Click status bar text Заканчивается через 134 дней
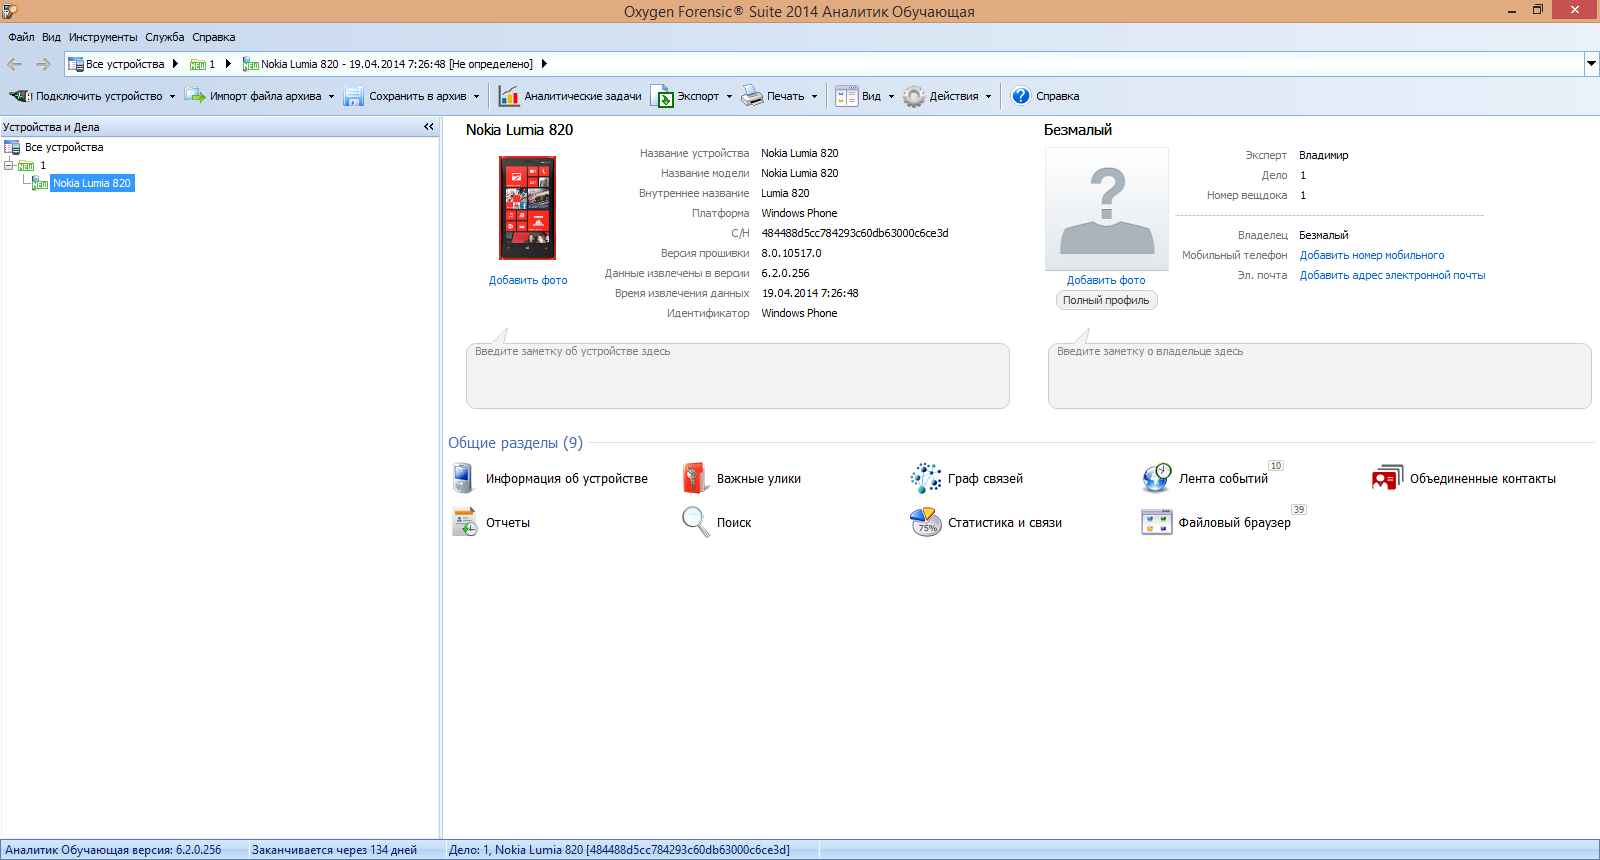This screenshot has height=860, width=1600. pos(334,850)
